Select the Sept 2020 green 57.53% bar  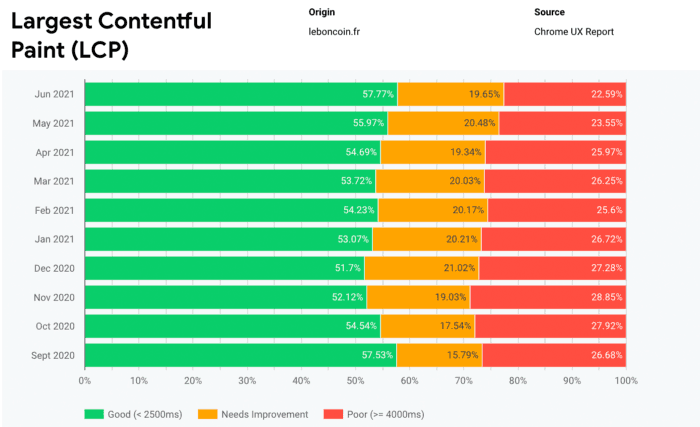pos(240,355)
